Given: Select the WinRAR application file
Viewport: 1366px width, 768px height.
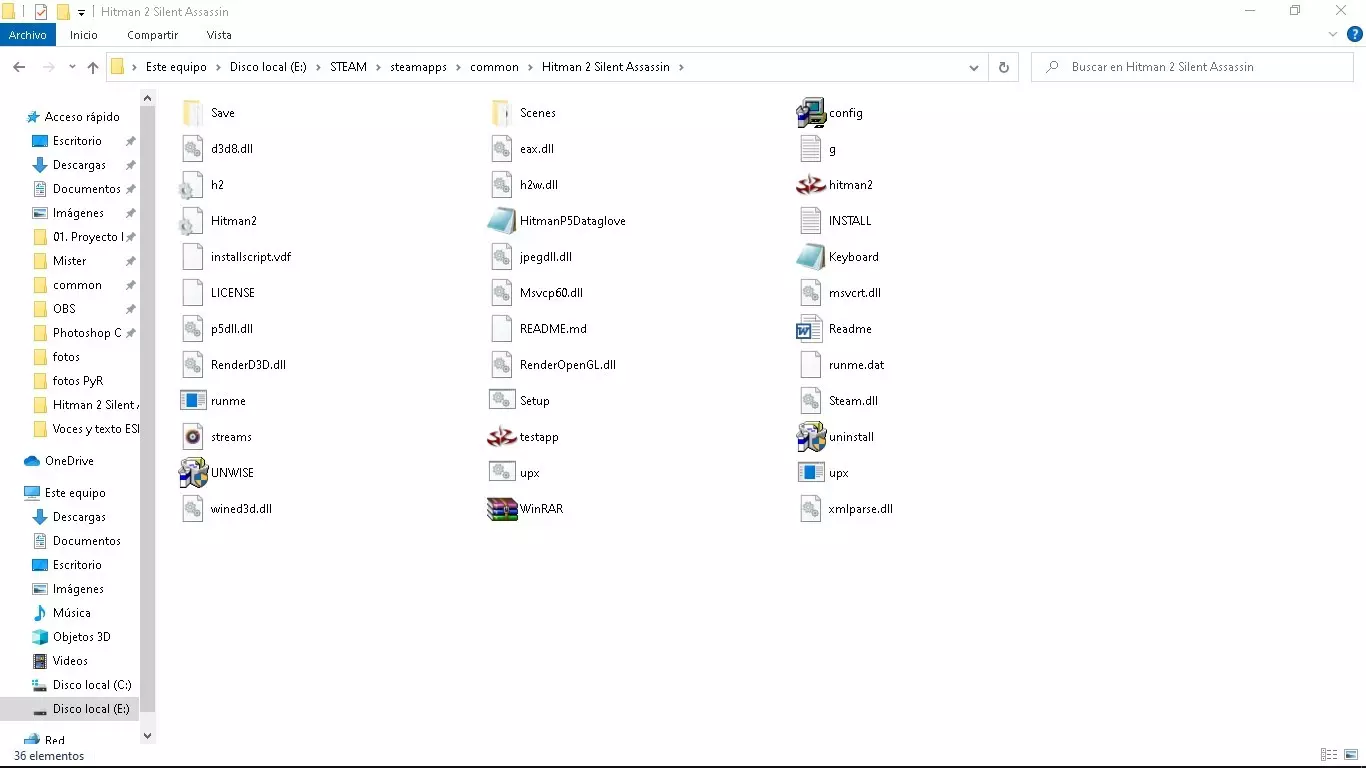Looking at the screenshot, I should click(x=526, y=509).
